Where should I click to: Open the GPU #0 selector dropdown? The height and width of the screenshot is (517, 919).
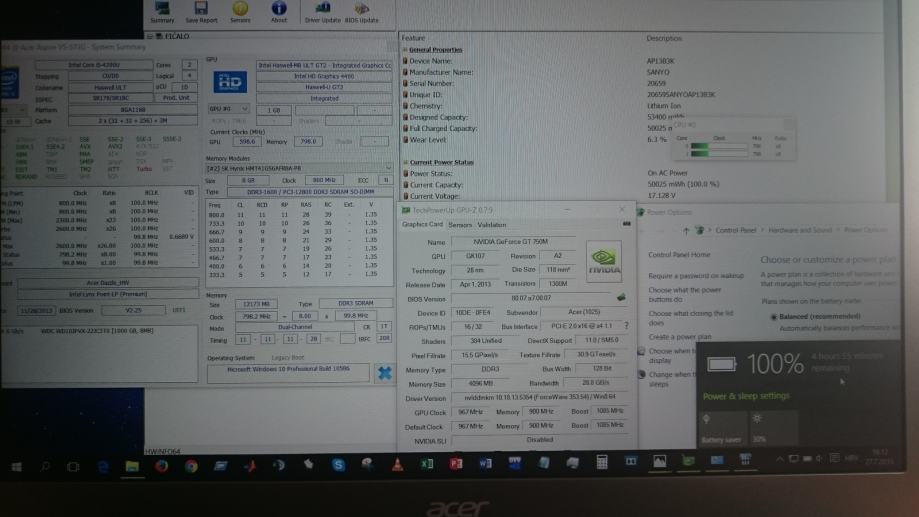pyautogui.click(x=229, y=109)
